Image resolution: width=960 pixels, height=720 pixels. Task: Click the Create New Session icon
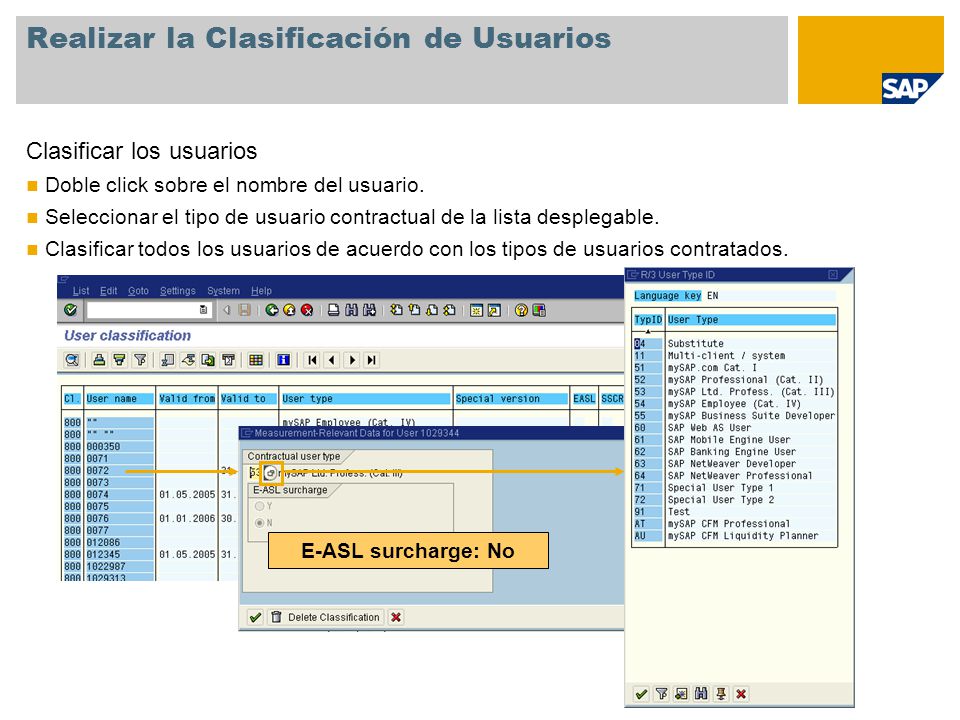click(476, 310)
